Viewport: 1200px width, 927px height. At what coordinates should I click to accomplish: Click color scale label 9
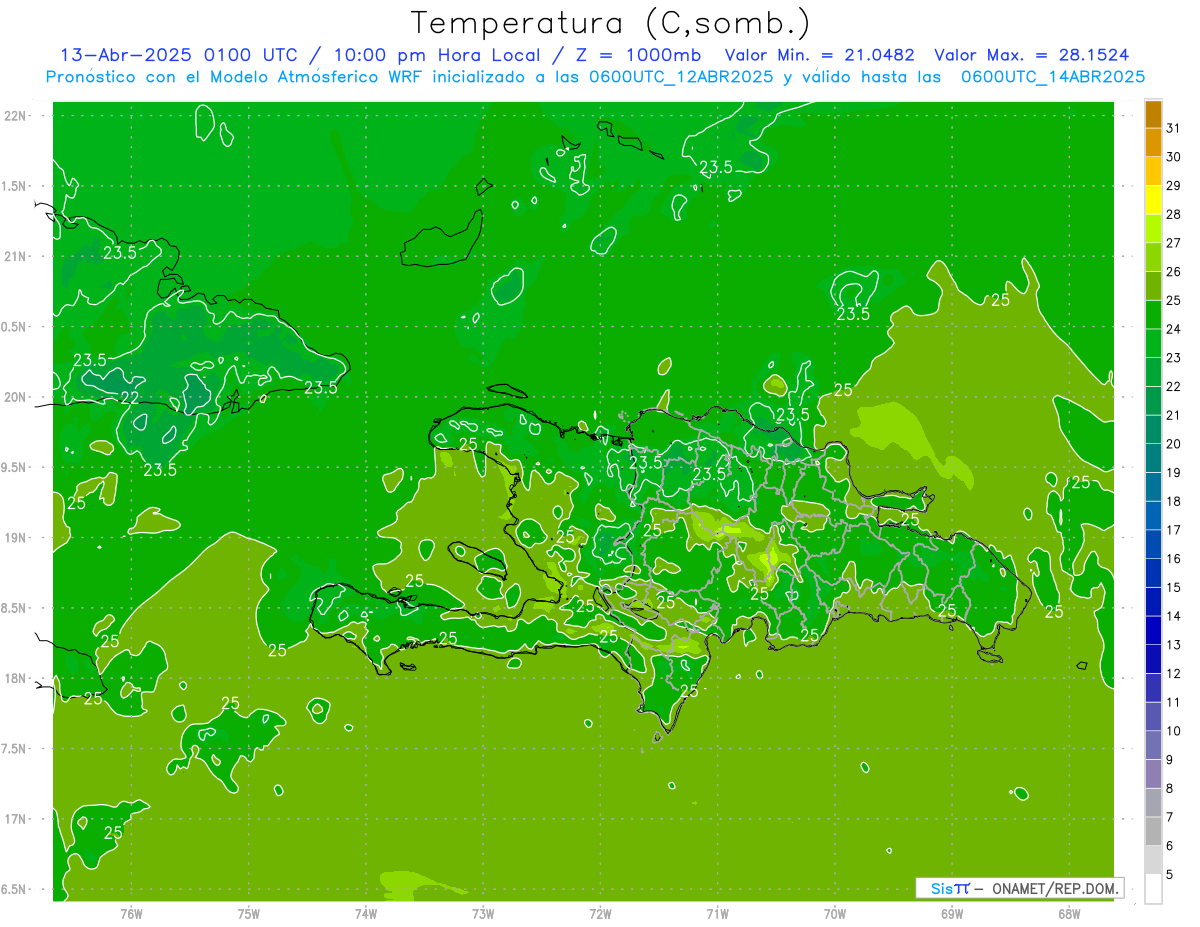pyautogui.click(x=1170, y=760)
